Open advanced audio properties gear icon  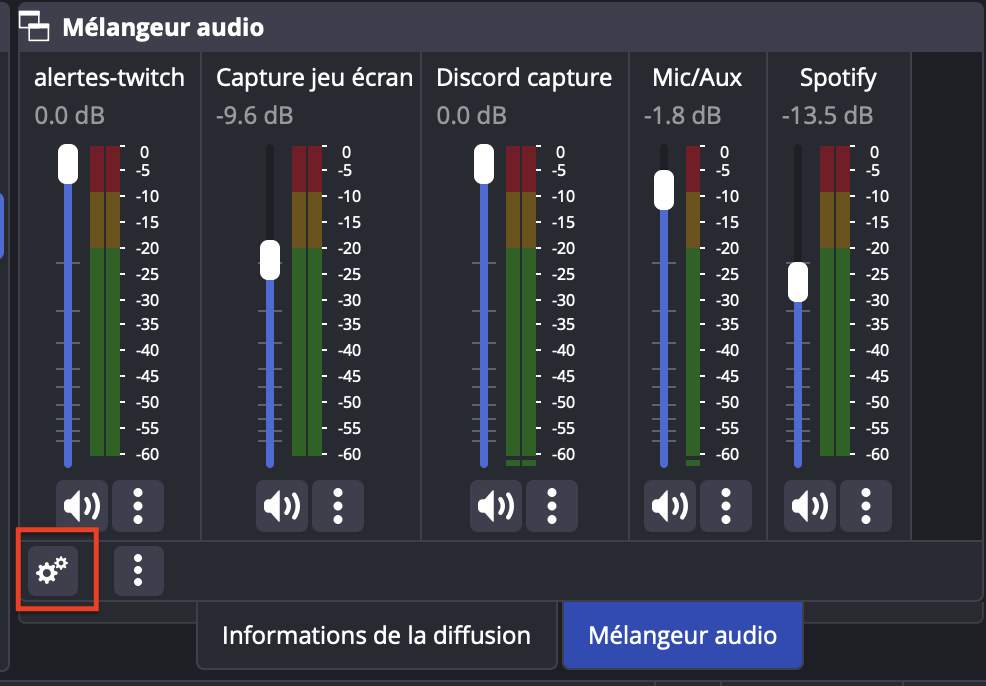coord(53,571)
